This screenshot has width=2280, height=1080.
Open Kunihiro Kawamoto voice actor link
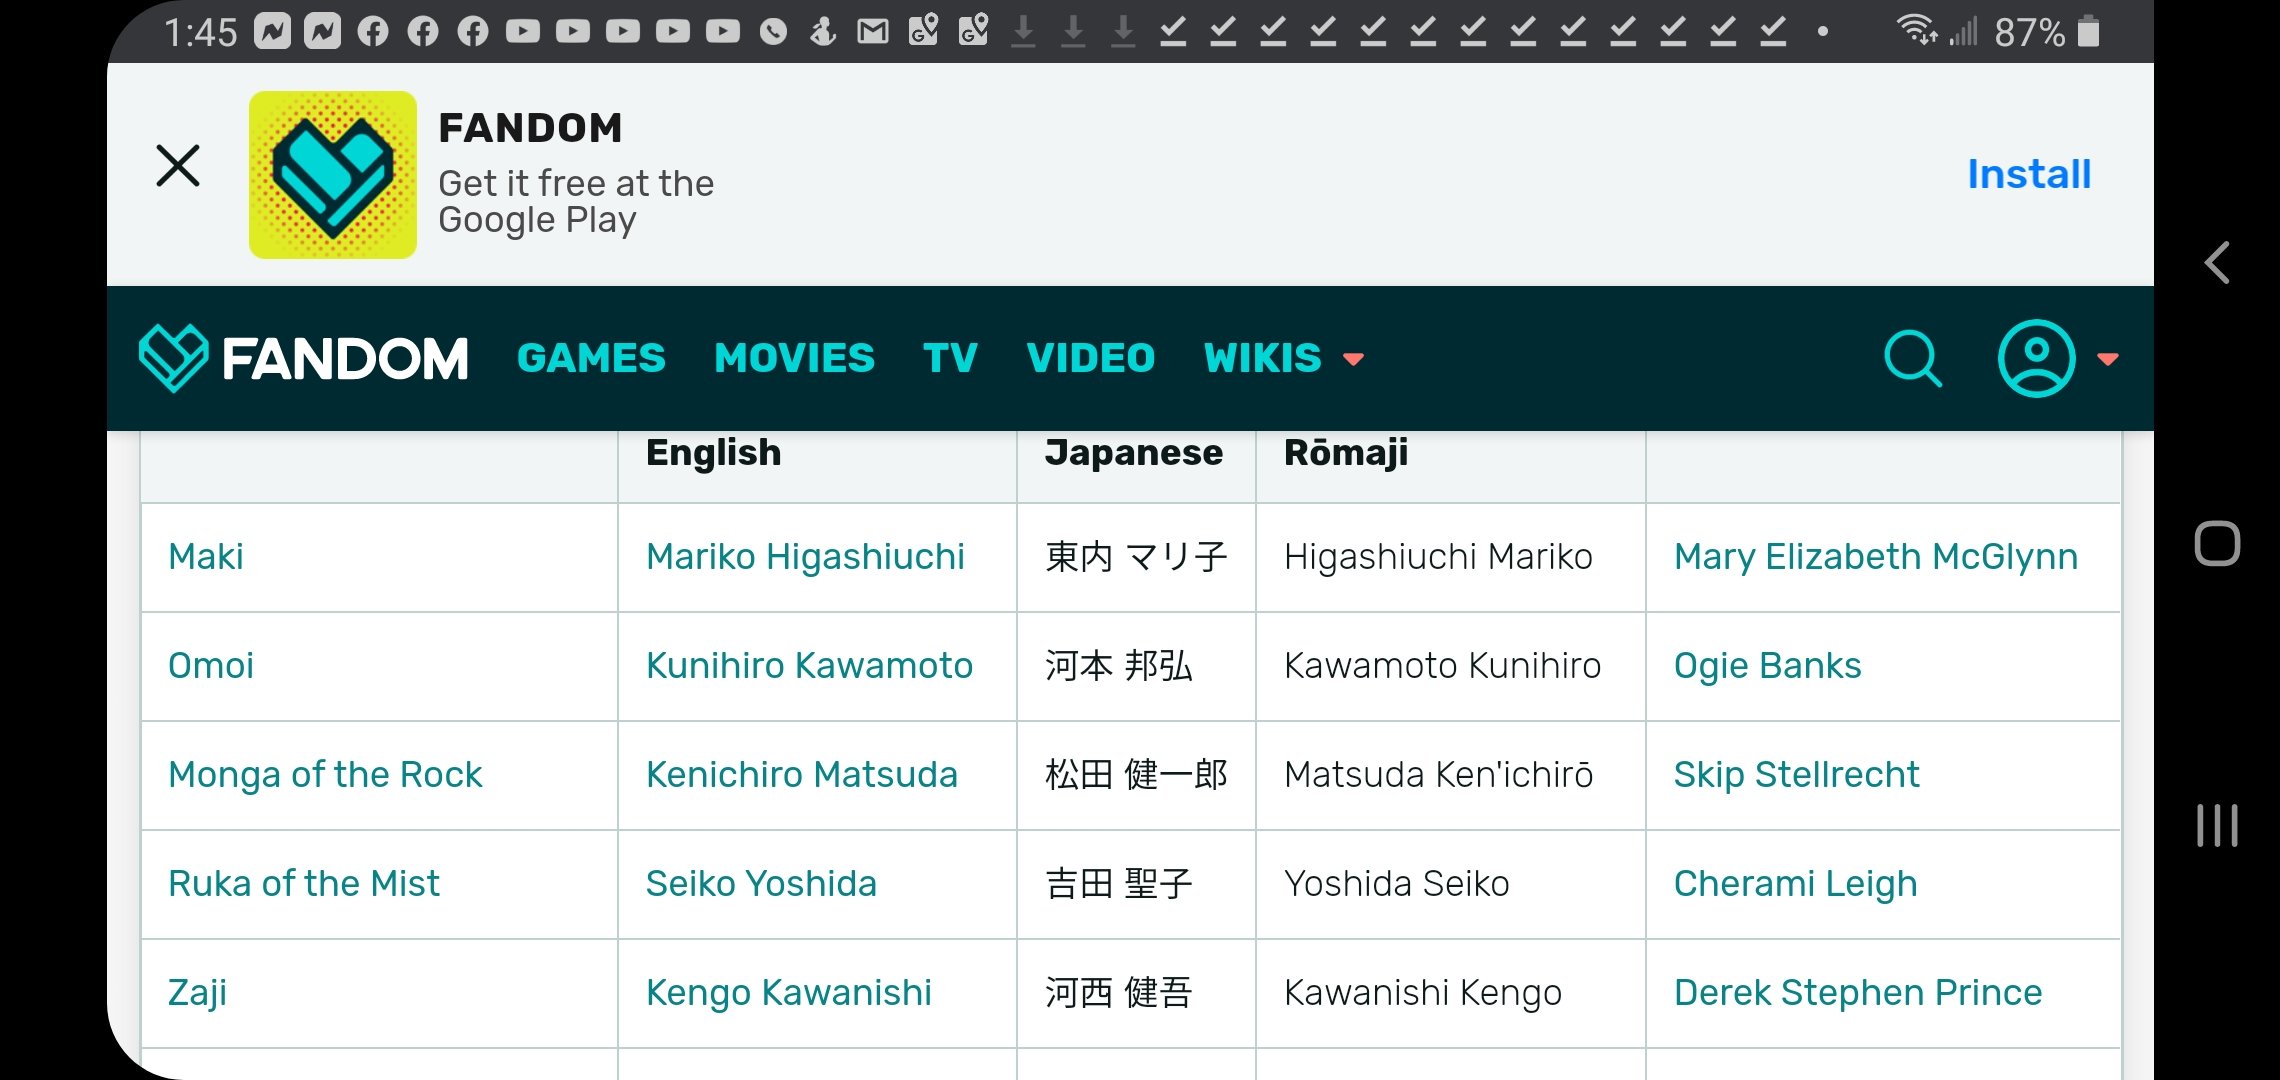(809, 665)
